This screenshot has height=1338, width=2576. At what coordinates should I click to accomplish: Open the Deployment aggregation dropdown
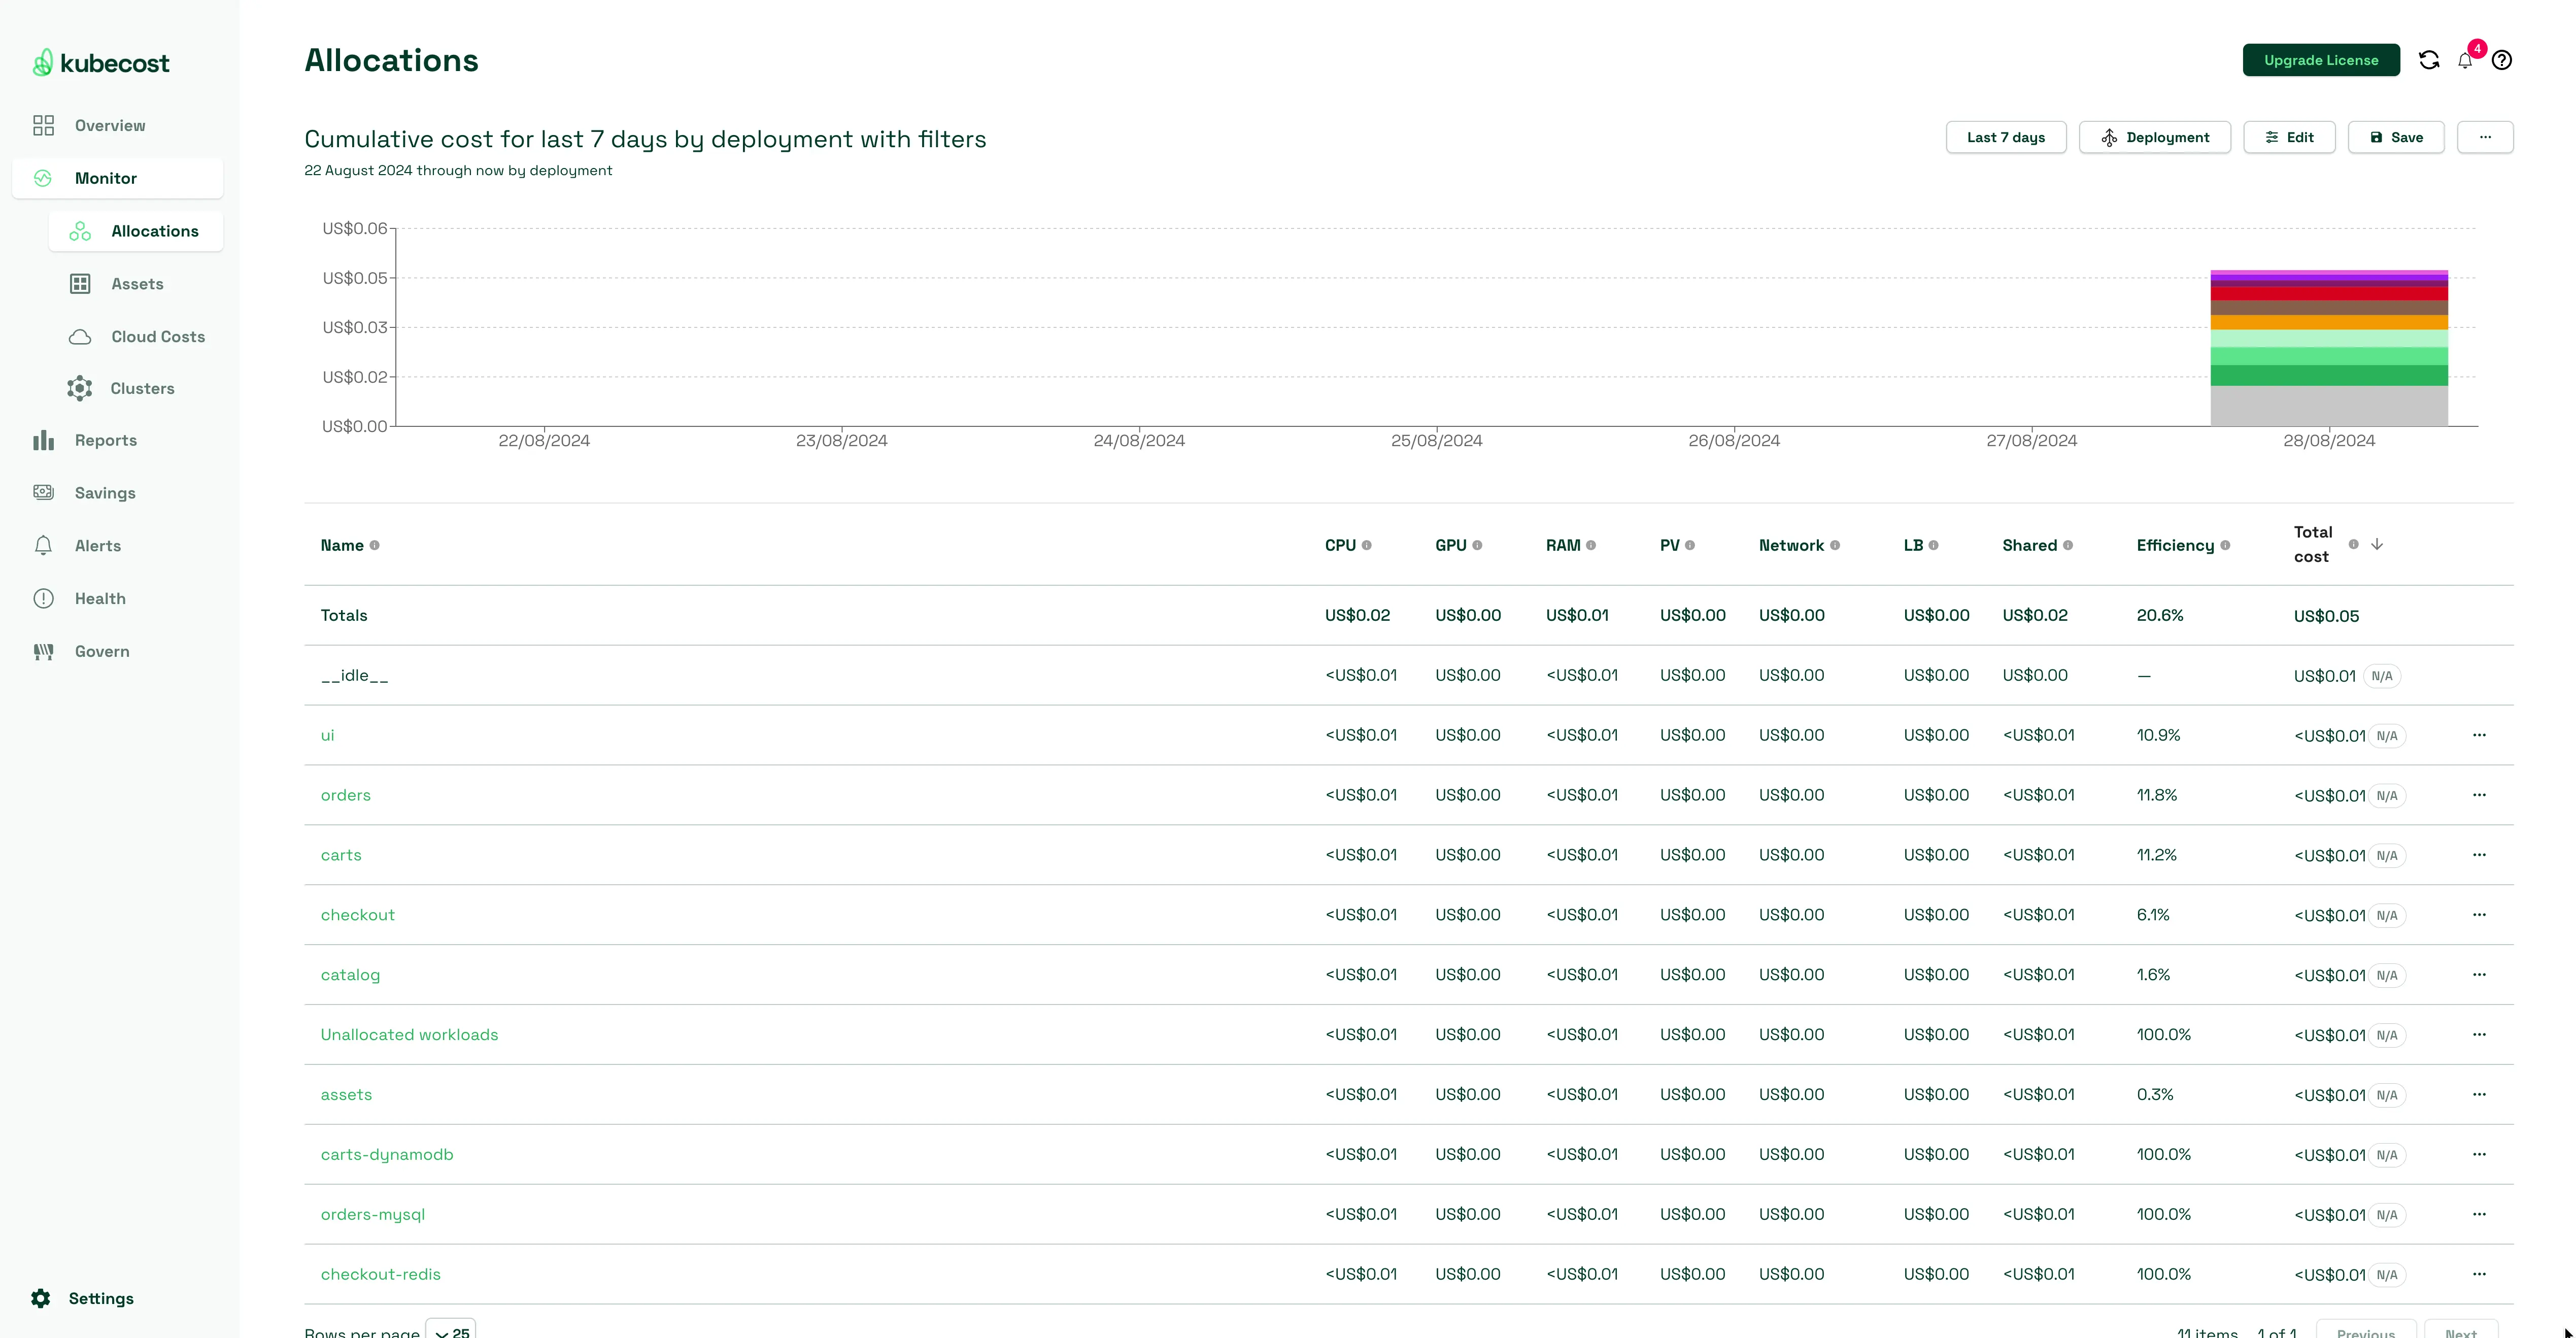[x=2154, y=137]
